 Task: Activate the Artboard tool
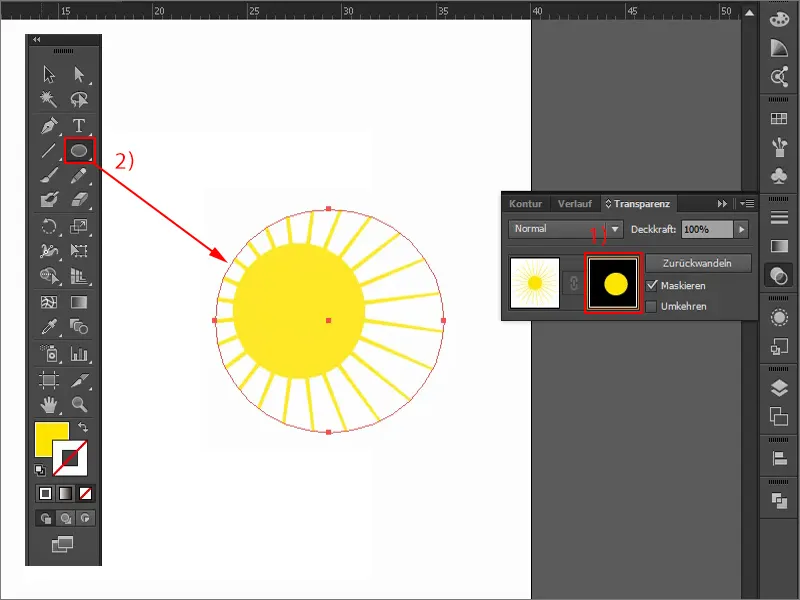49,380
